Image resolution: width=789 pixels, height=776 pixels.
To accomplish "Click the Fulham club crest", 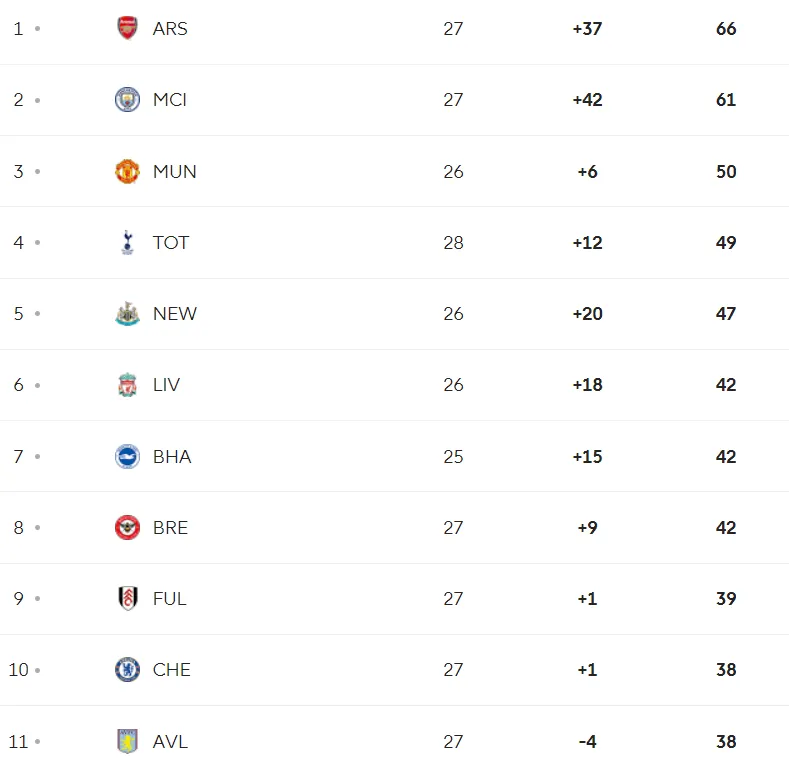I will tap(127, 598).
